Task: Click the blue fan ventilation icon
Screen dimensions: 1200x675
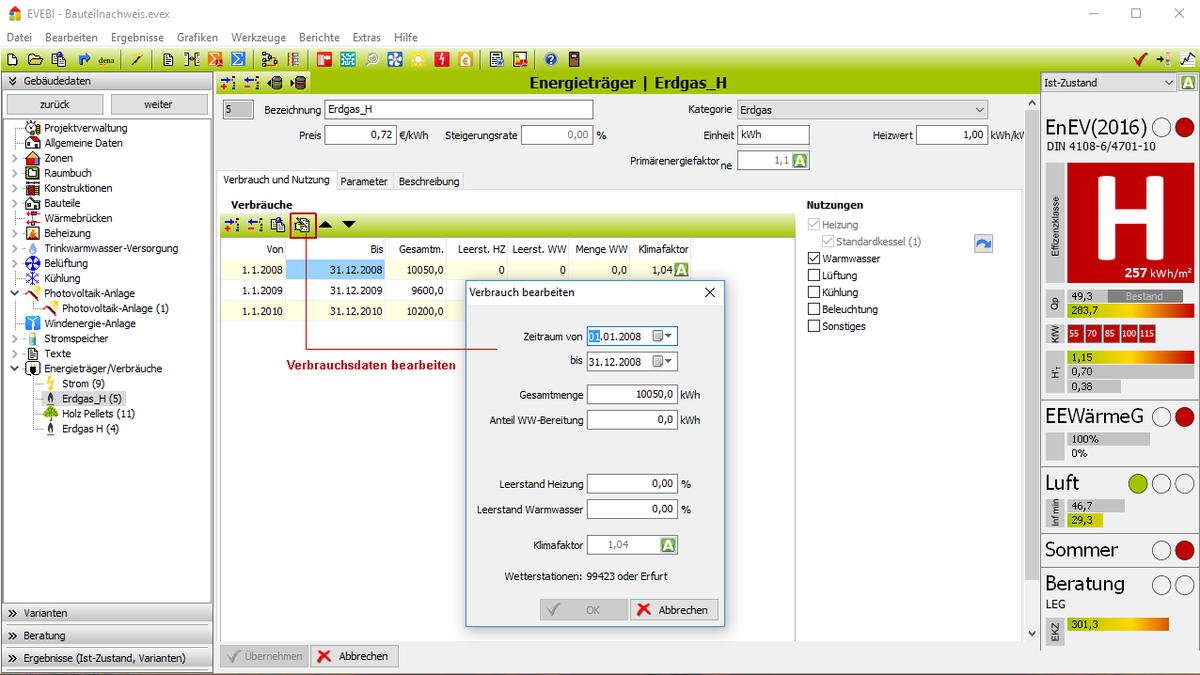Action: coord(395,59)
